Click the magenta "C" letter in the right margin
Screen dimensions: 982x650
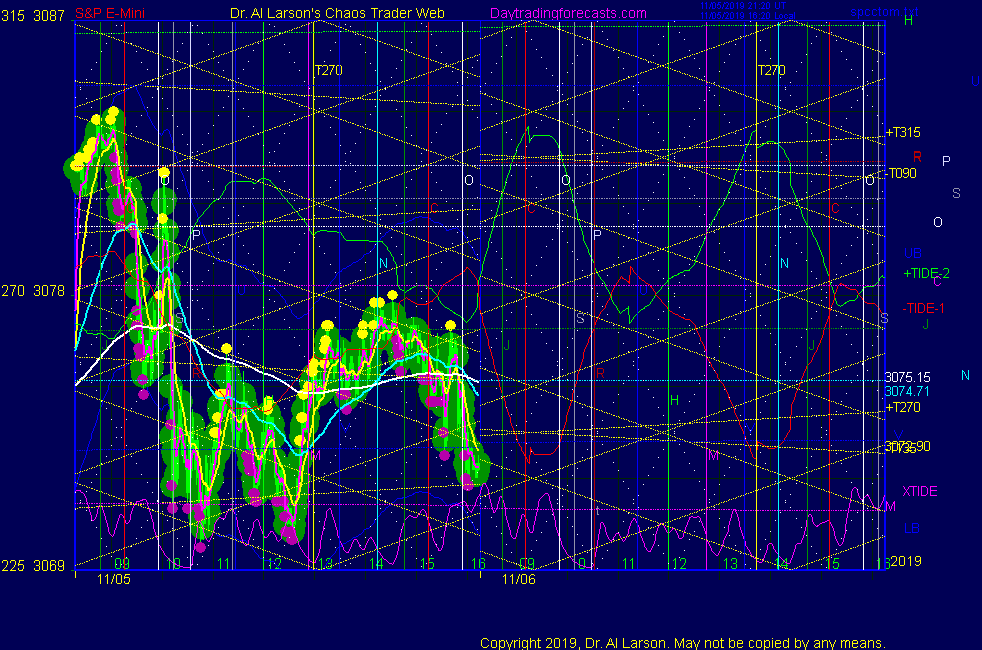pos(937,282)
